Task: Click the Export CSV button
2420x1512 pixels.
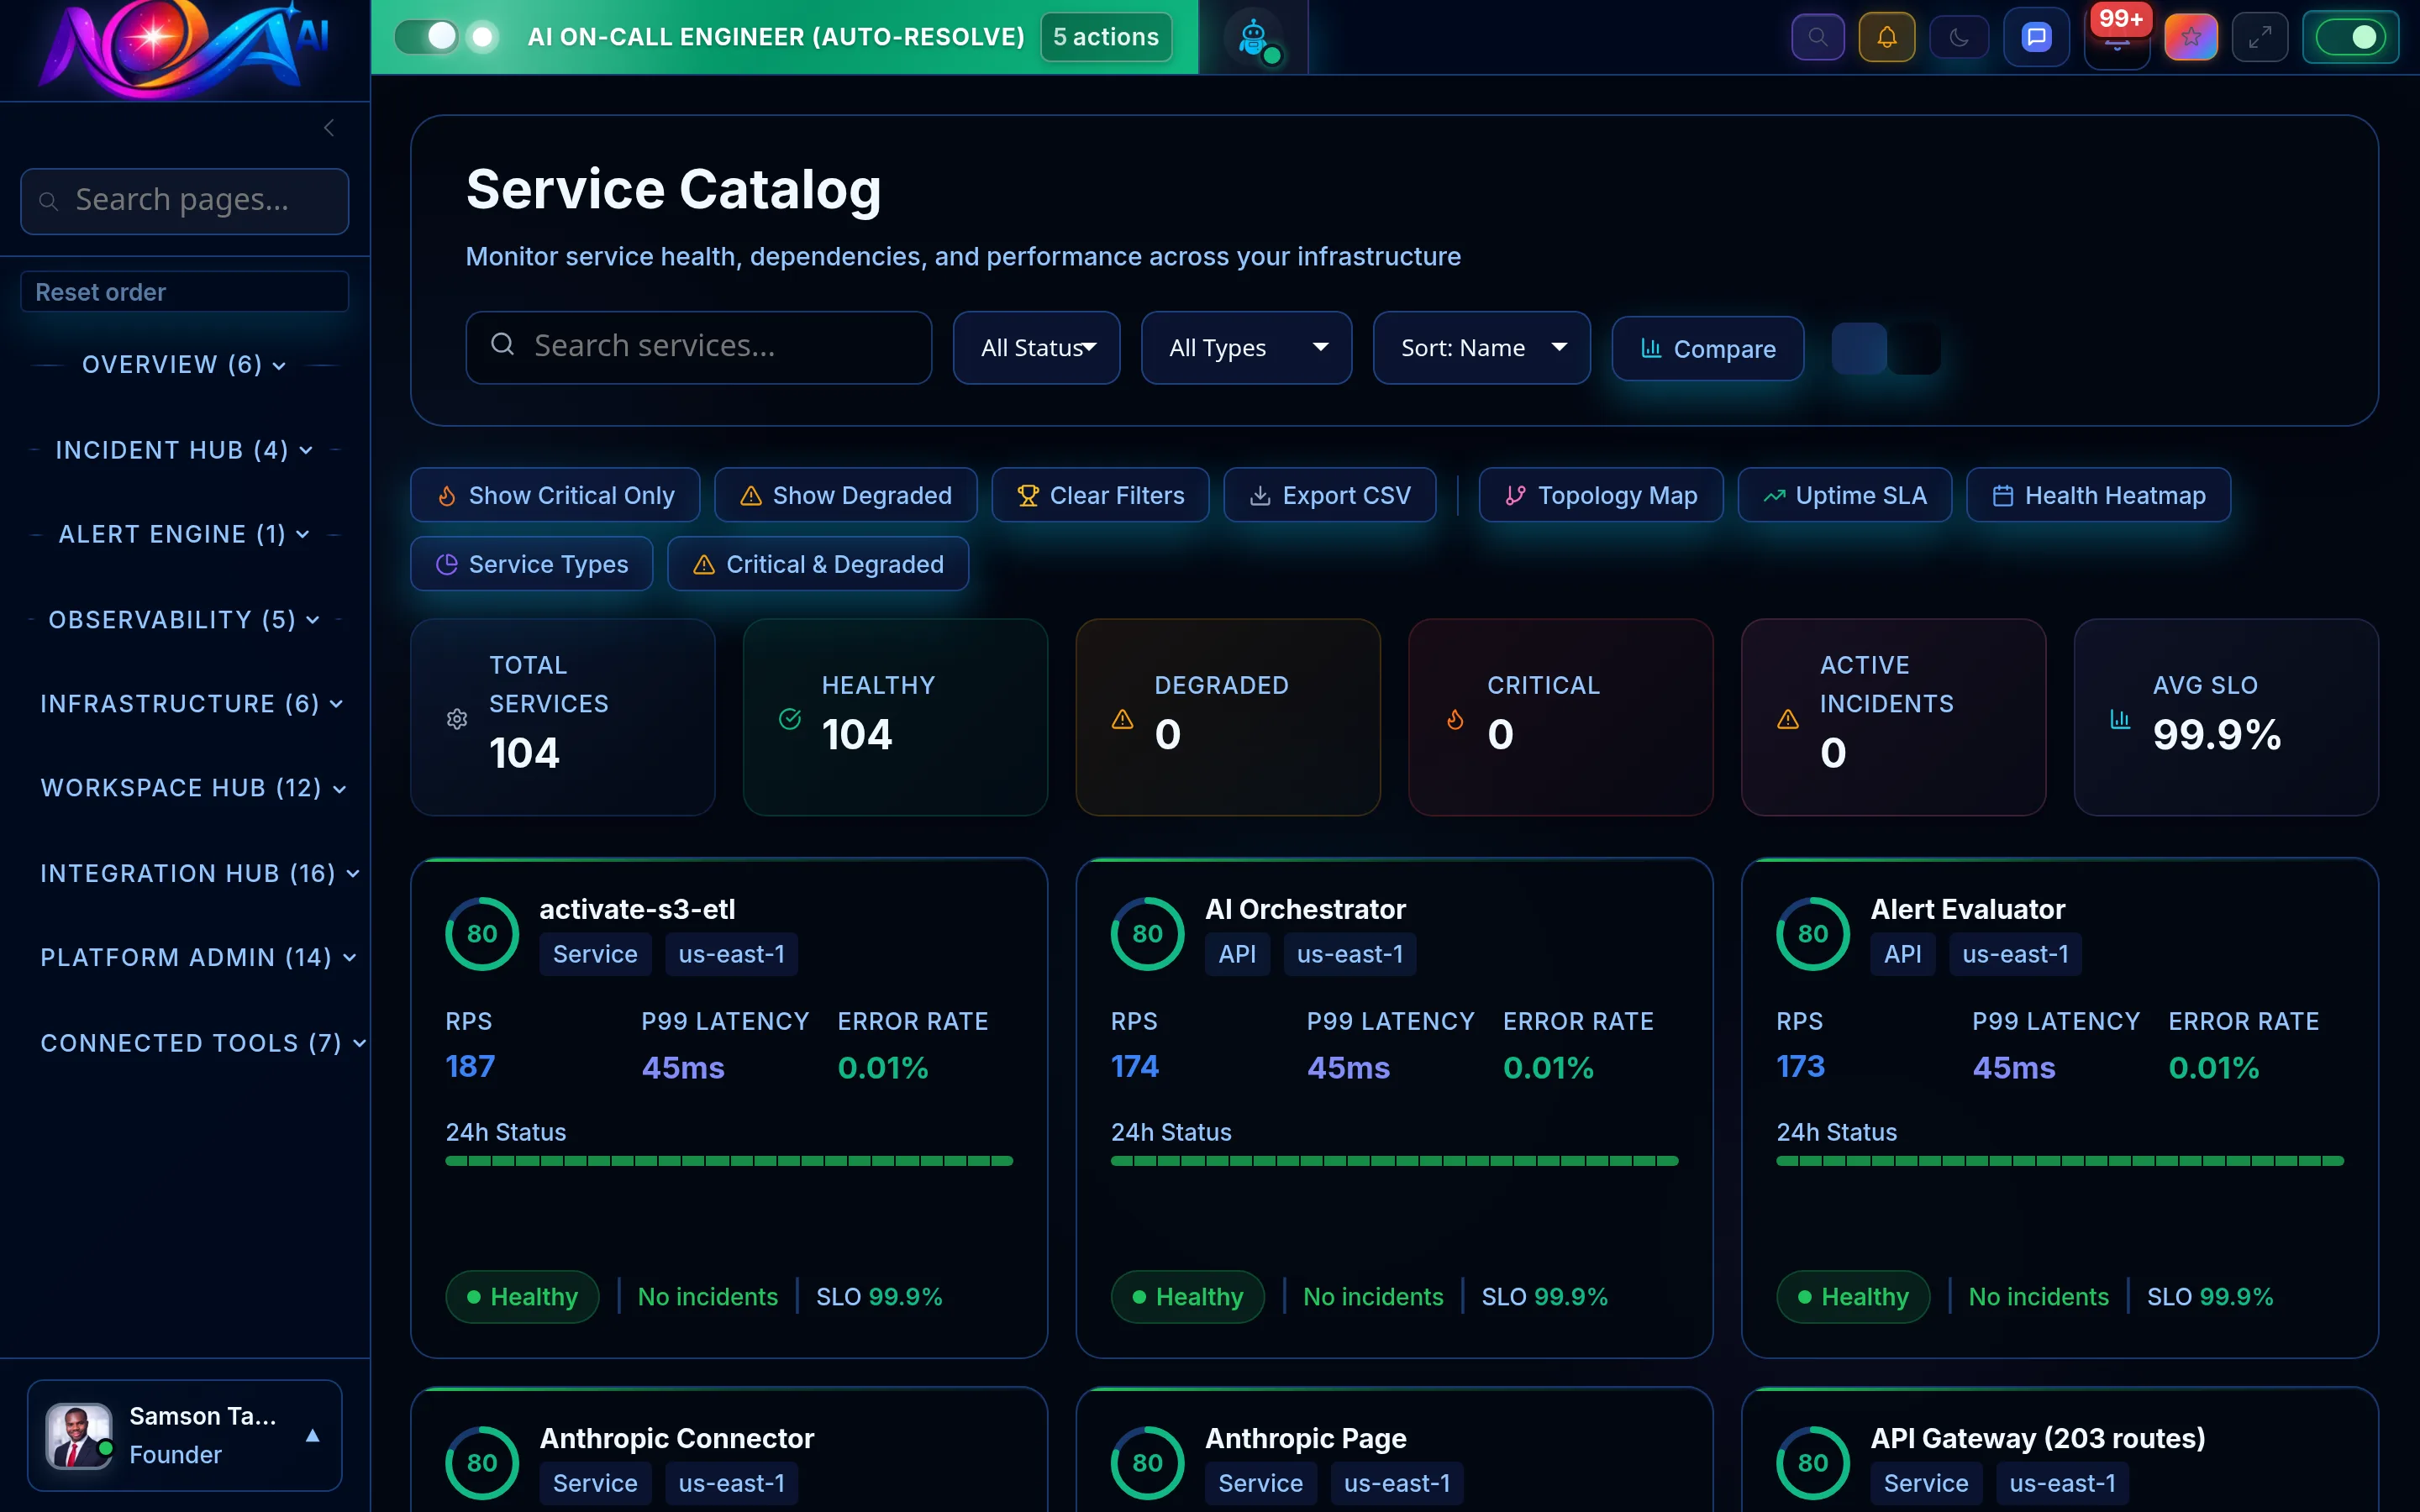Action: click(1329, 494)
